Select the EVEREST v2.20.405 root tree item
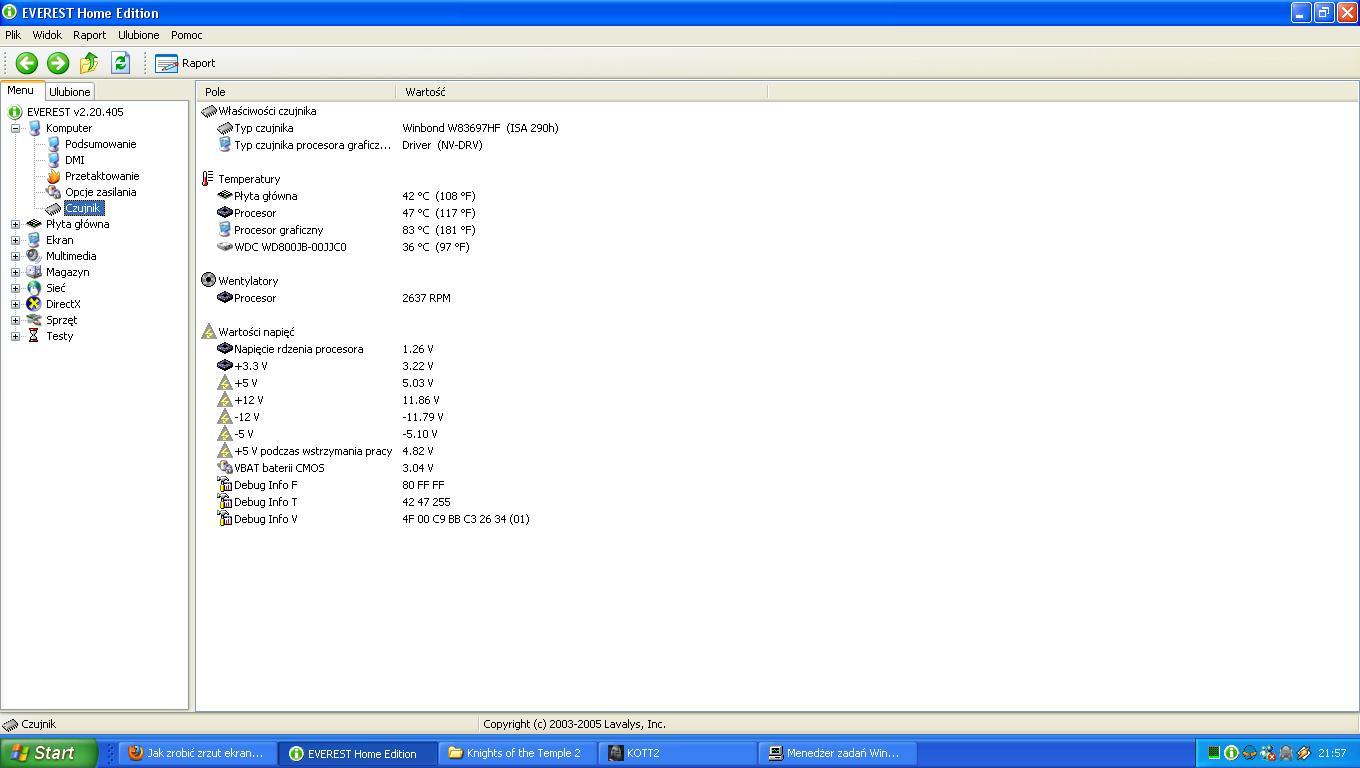 75,112
